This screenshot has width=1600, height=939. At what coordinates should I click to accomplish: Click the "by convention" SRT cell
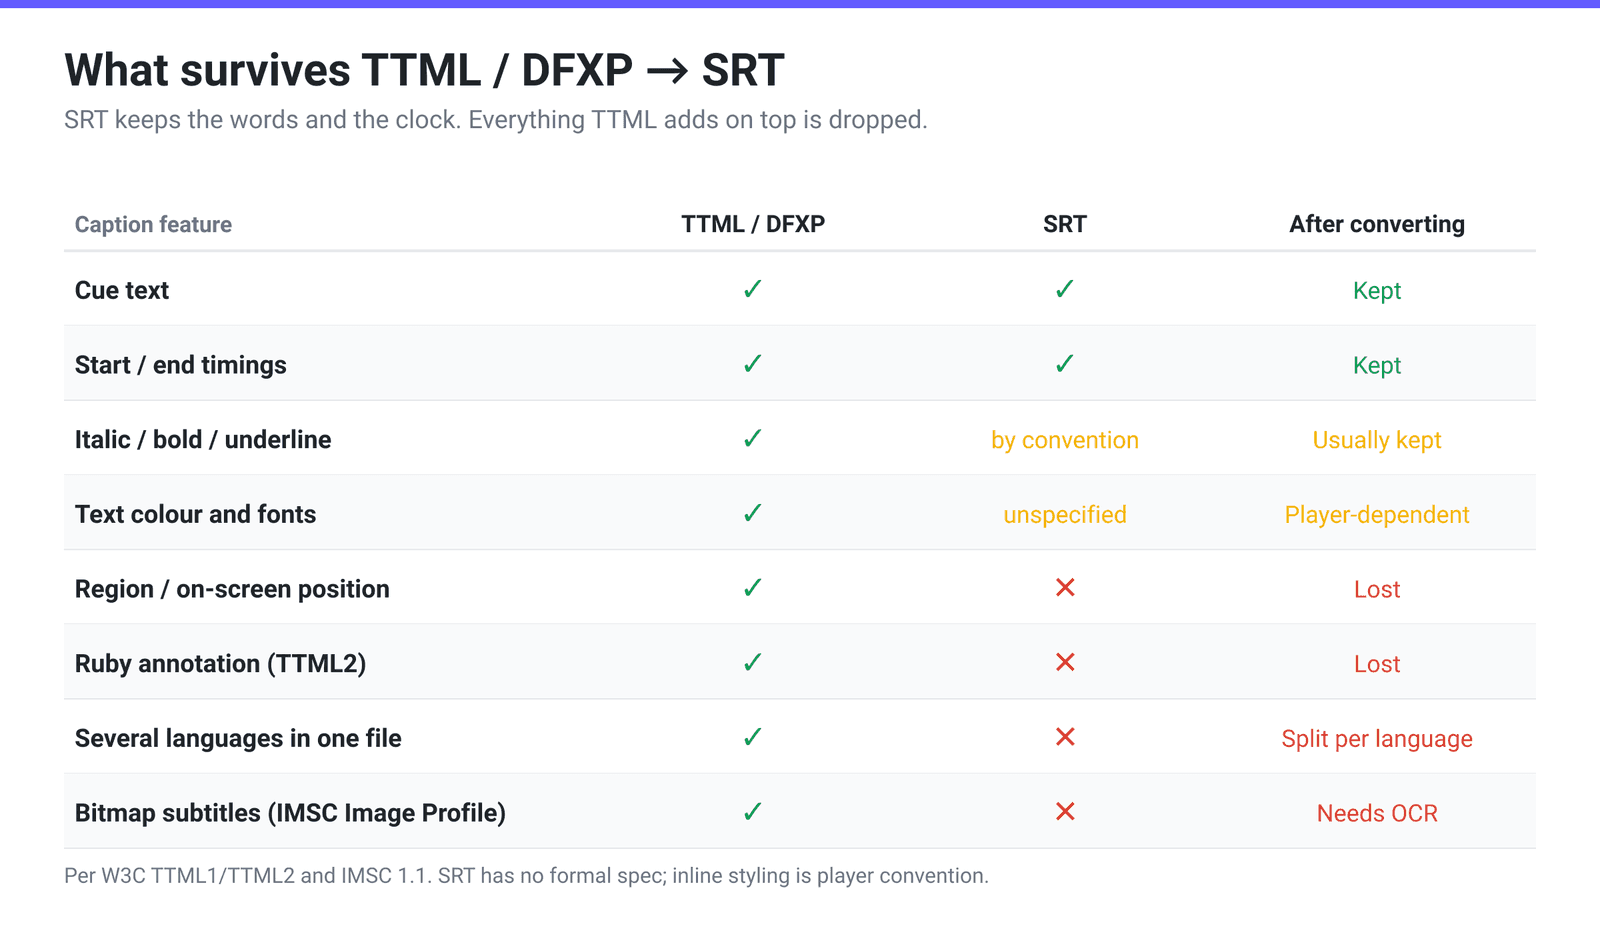point(1065,440)
